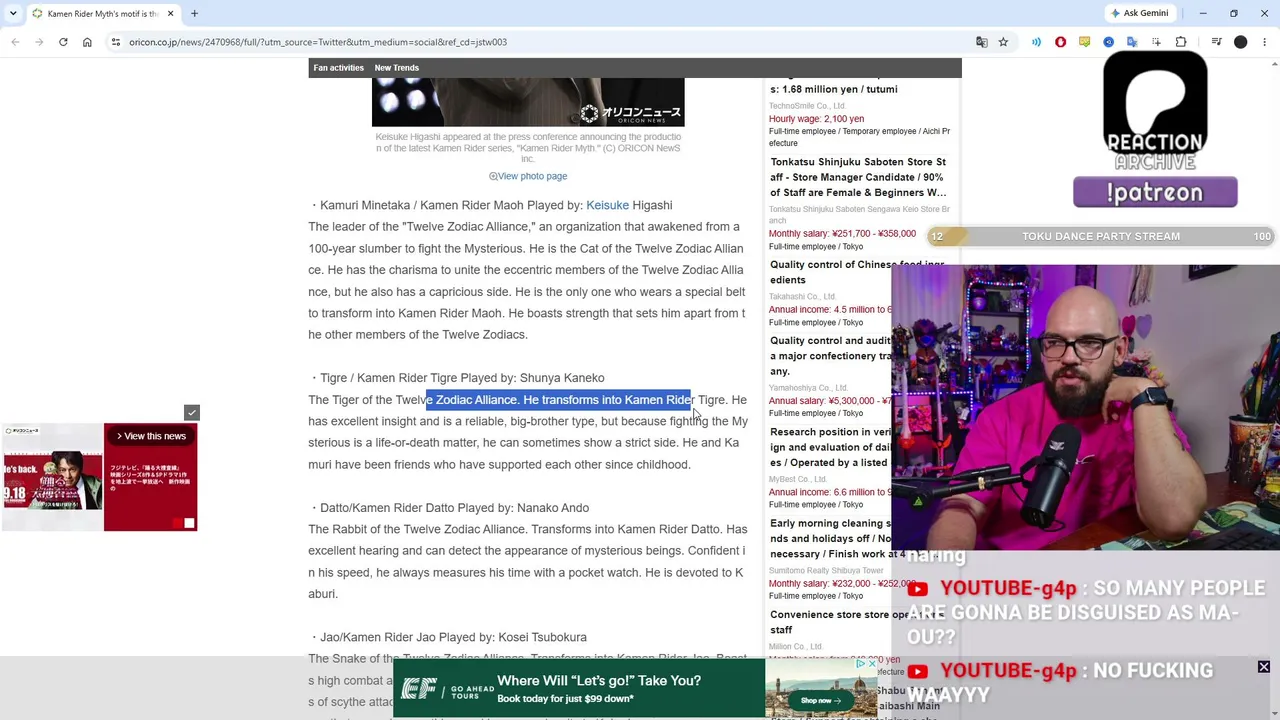The height and width of the screenshot is (720, 1280).
Task: Click the Keisuke Higashi press conference photo
Action: 528,102
